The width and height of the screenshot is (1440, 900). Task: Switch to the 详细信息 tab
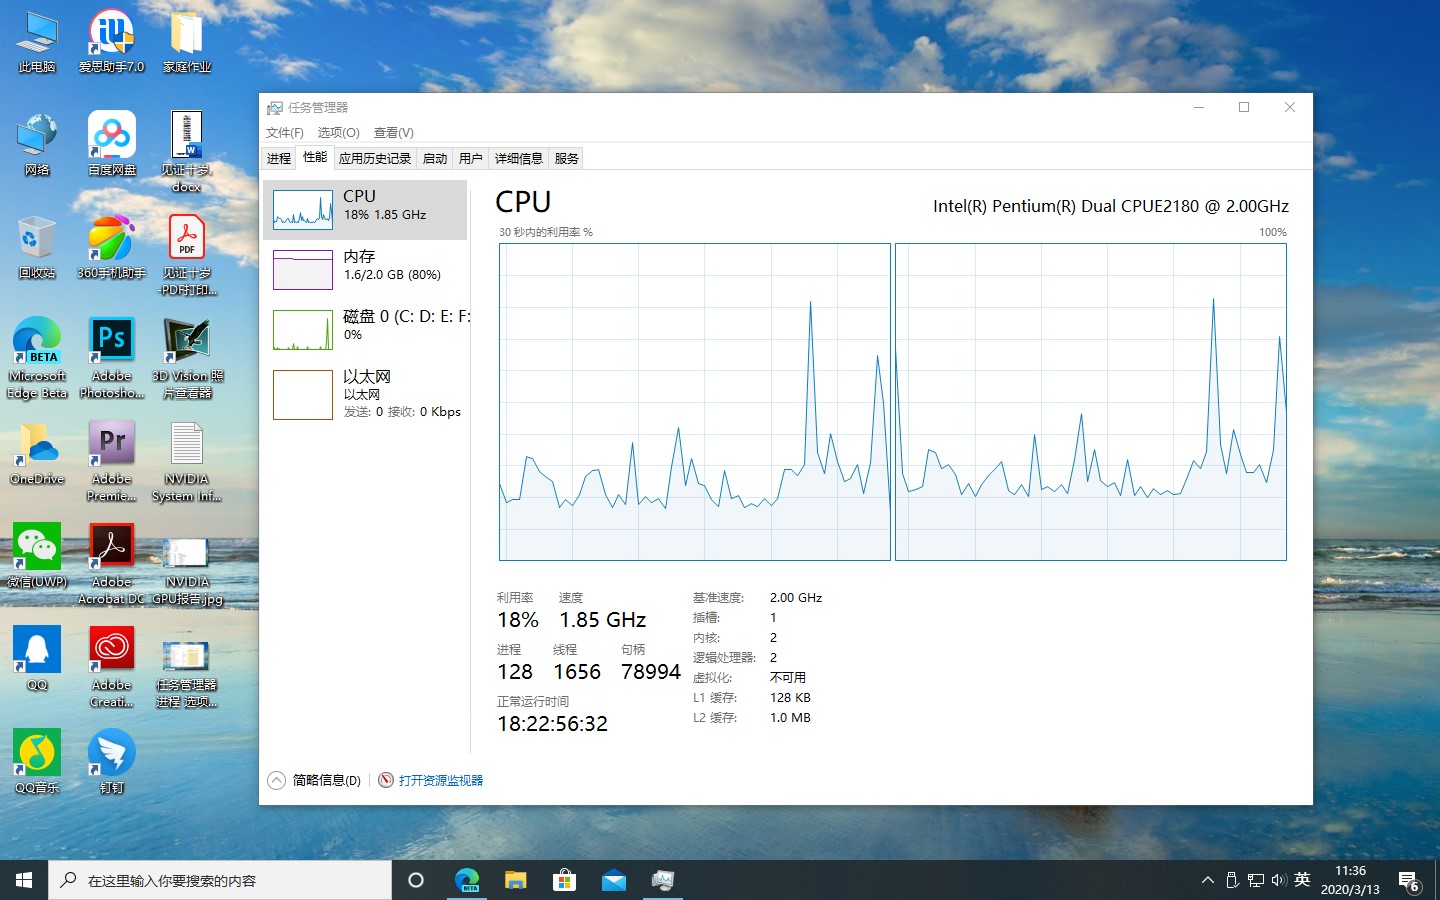pos(519,158)
